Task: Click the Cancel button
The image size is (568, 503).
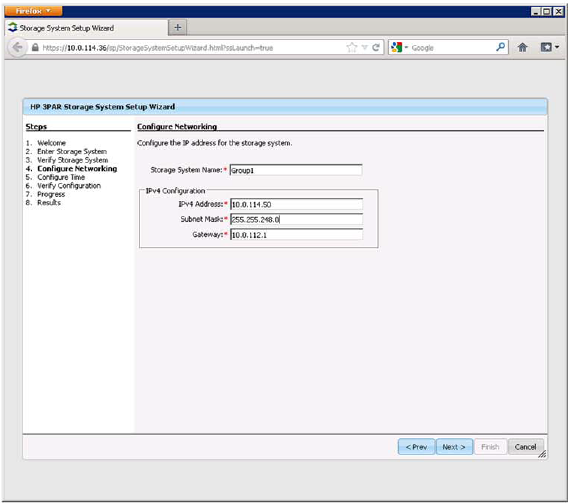Action: tap(526, 447)
